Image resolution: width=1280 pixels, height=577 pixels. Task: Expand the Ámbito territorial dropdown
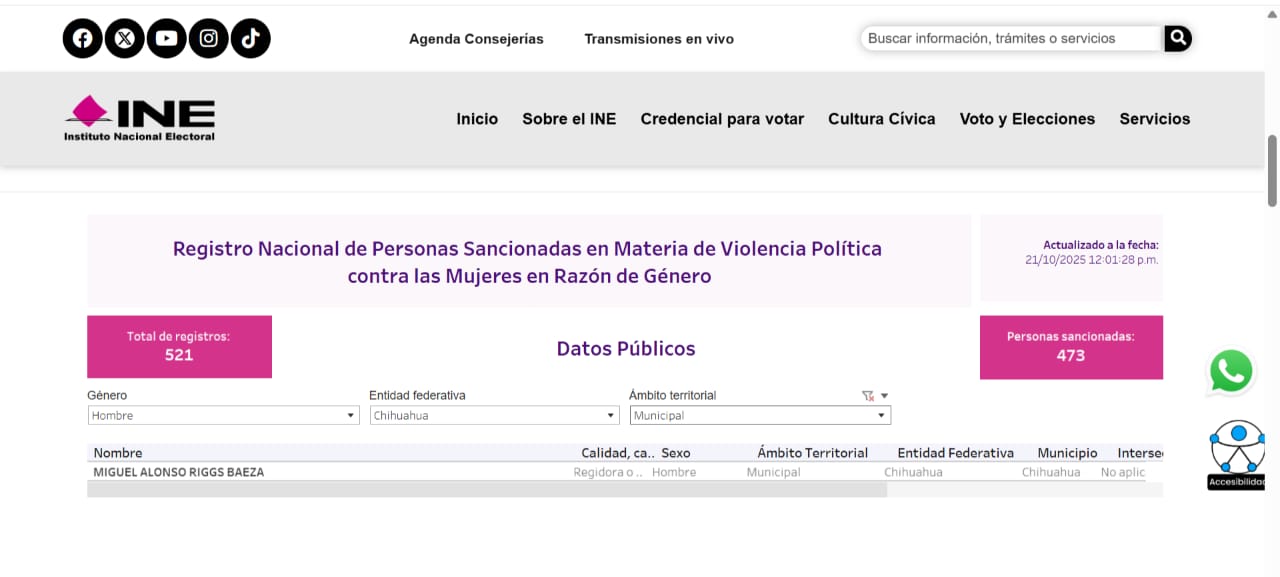881,416
